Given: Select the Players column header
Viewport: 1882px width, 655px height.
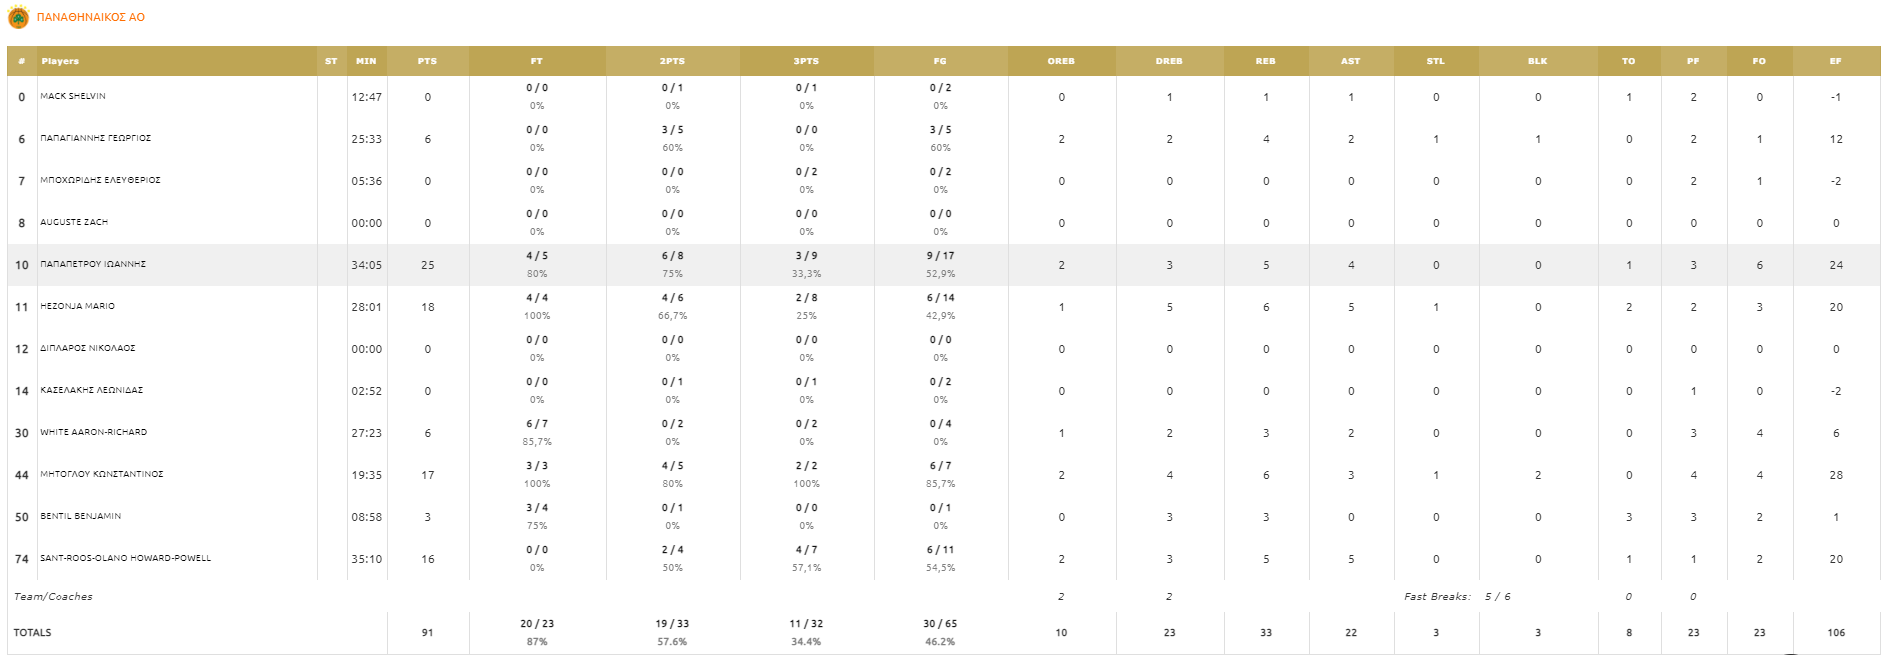Looking at the screenshot, I should (x=60, y=61).
